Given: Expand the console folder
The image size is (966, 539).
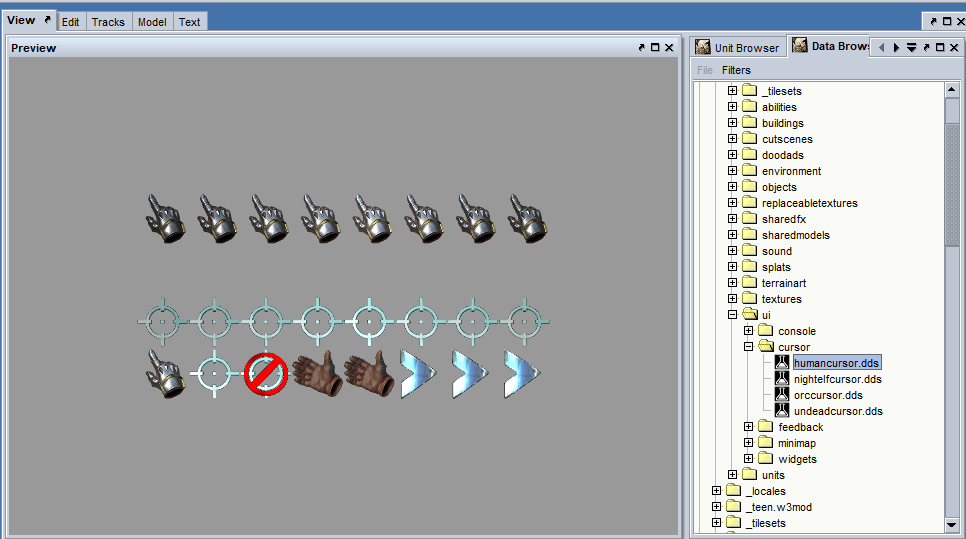Looking at the screenshot, I should [x=749, y=331].
